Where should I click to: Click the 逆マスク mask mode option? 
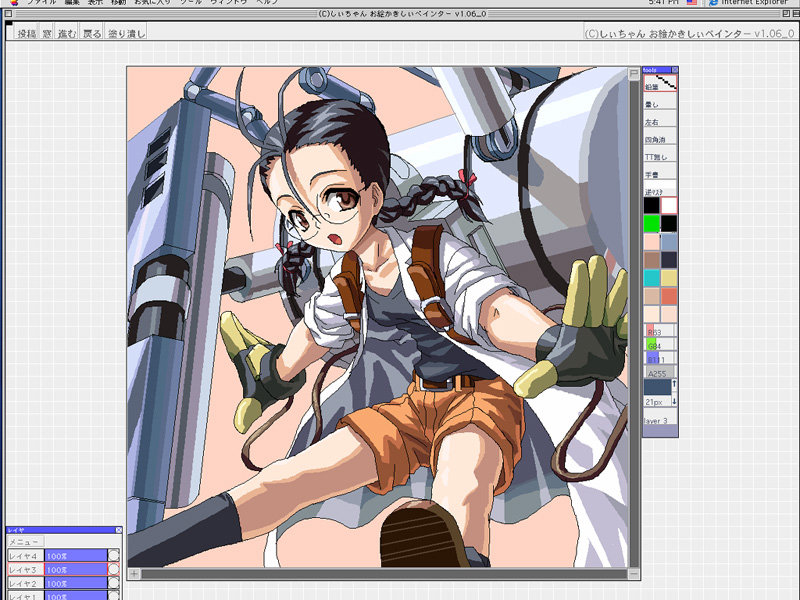pyautogui.click(x=660, y=188)
